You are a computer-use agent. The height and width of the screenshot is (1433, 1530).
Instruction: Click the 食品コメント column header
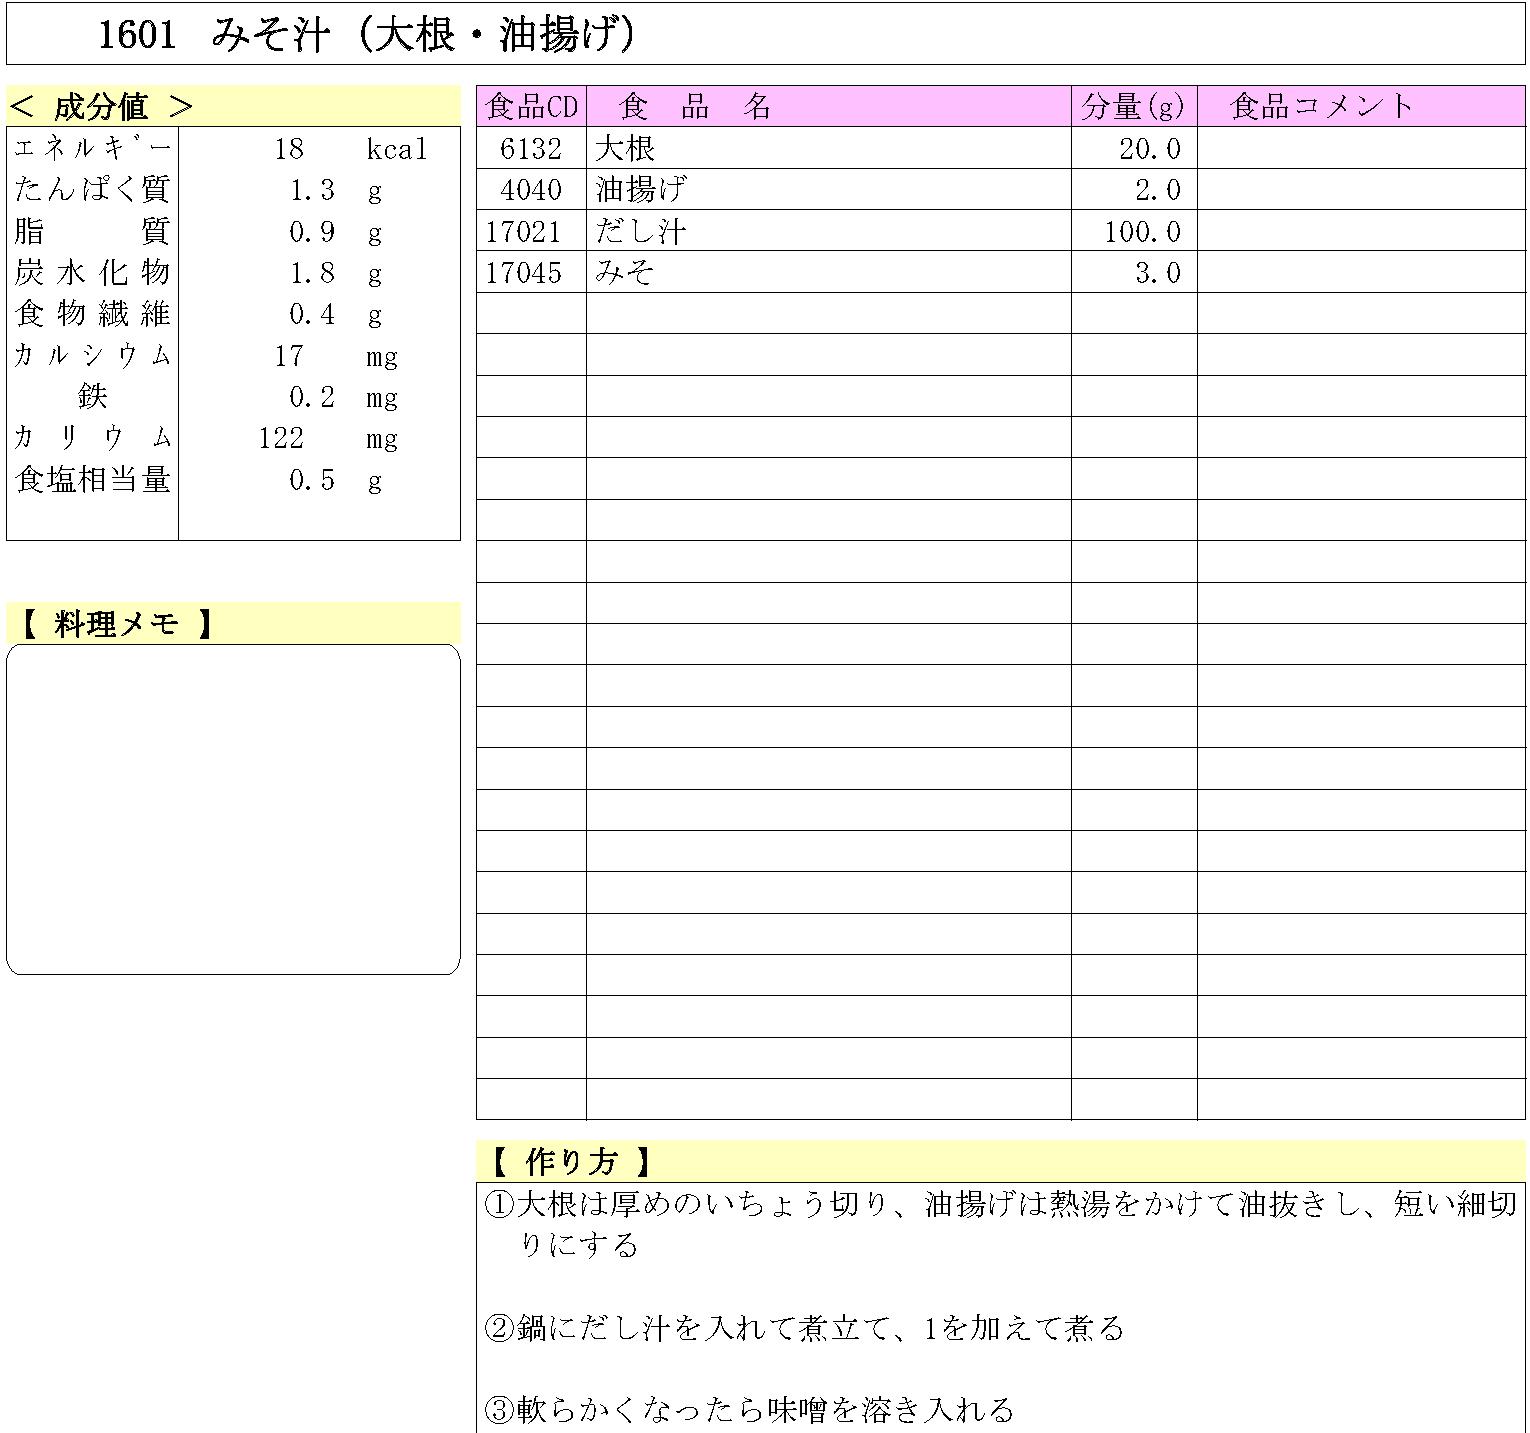tap(1321, 106)
